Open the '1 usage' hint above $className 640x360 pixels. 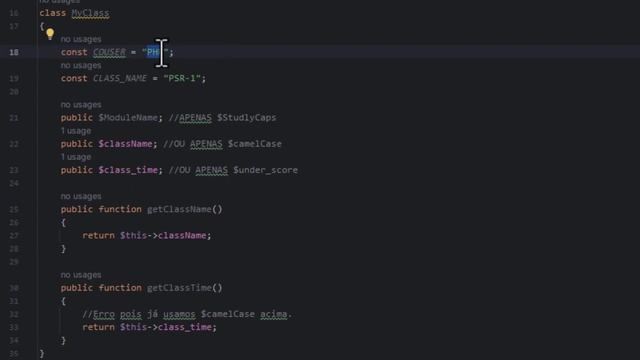76,131
